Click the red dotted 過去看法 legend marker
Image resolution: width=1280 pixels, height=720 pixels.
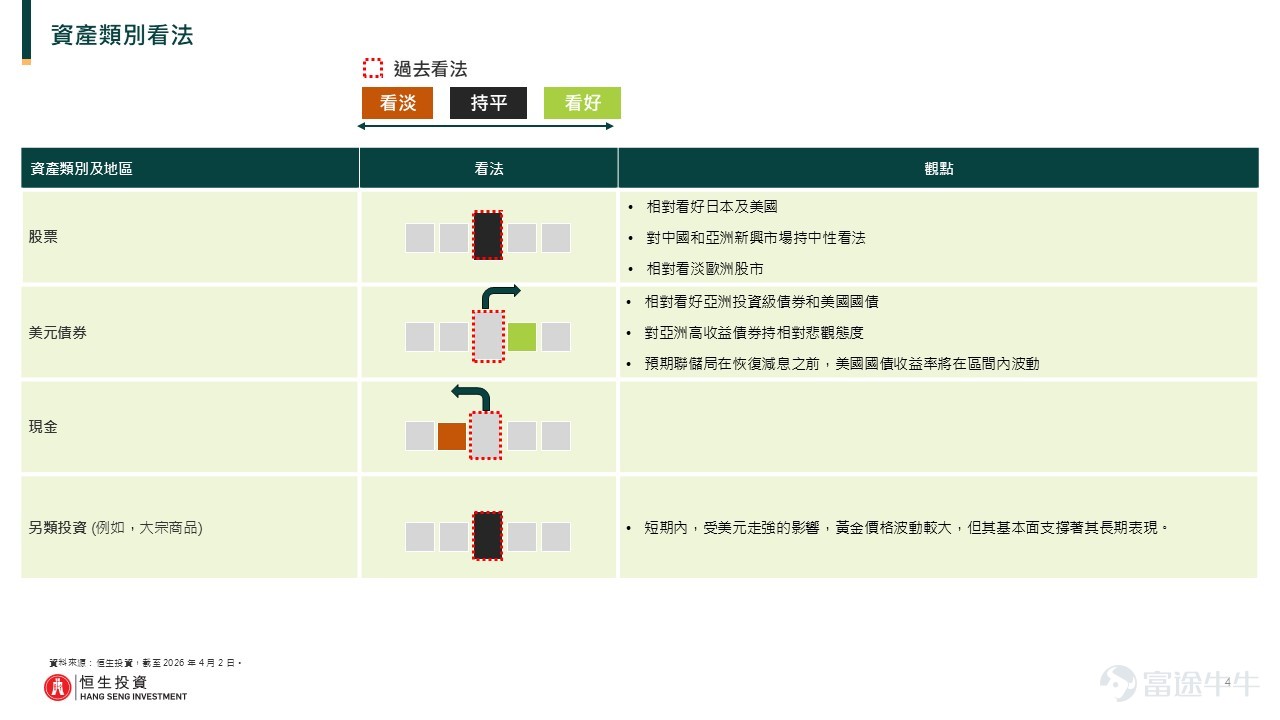point(372,69)
